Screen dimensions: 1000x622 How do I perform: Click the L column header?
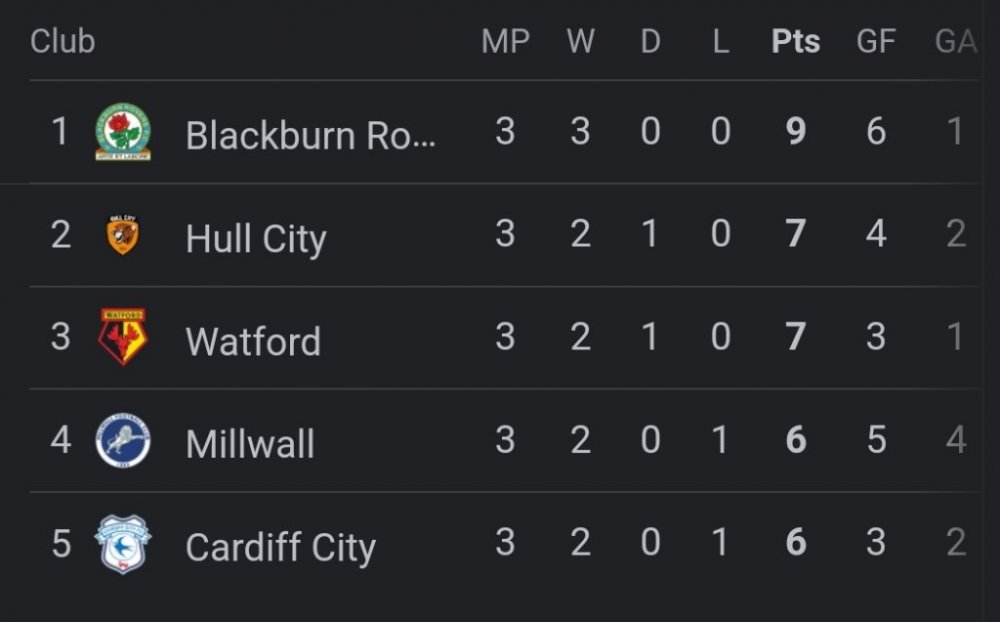pyautogui.click(x=720, y=41)
